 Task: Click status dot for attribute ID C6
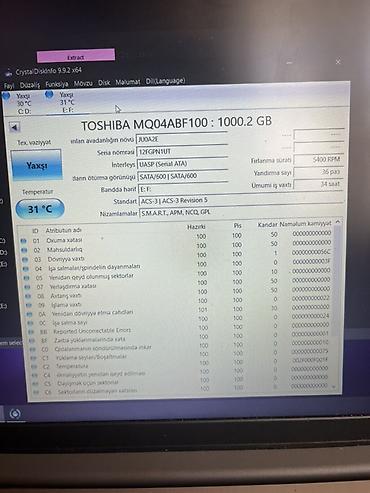(x=36, y=393)
